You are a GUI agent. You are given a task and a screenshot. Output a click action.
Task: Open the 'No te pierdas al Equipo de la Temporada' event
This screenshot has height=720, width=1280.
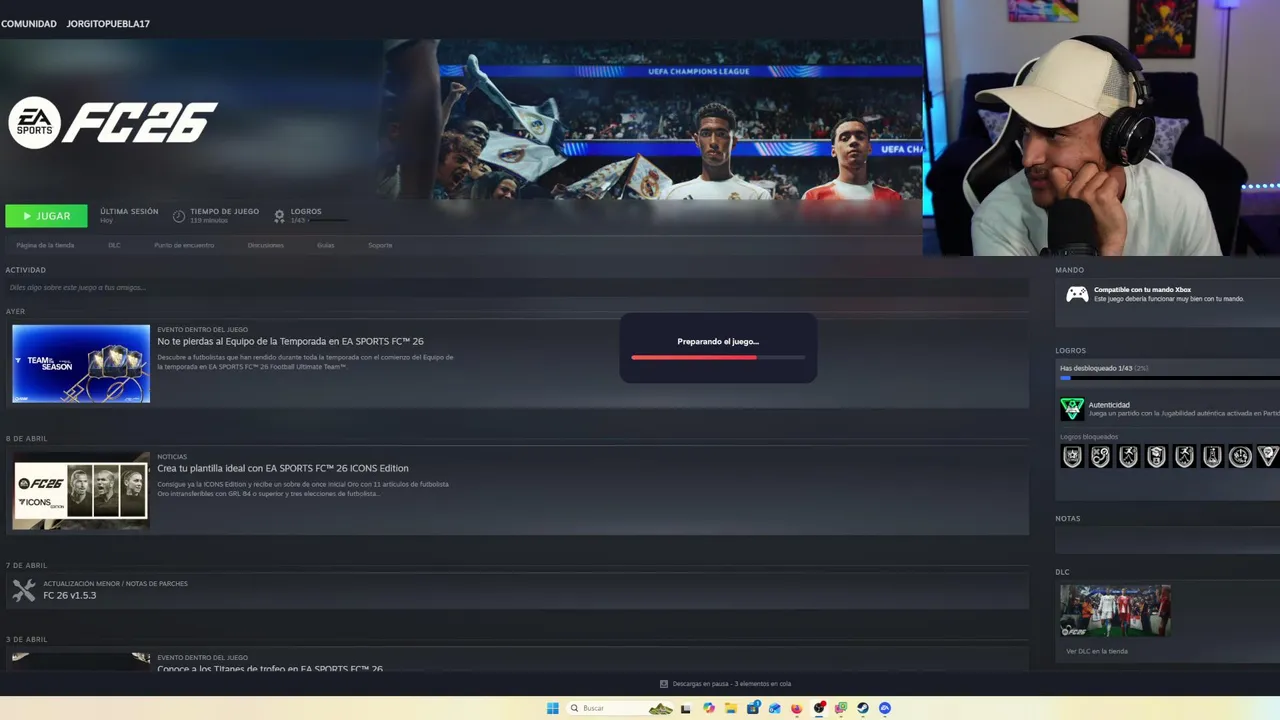pyautogui.click(x=290, y=341)
